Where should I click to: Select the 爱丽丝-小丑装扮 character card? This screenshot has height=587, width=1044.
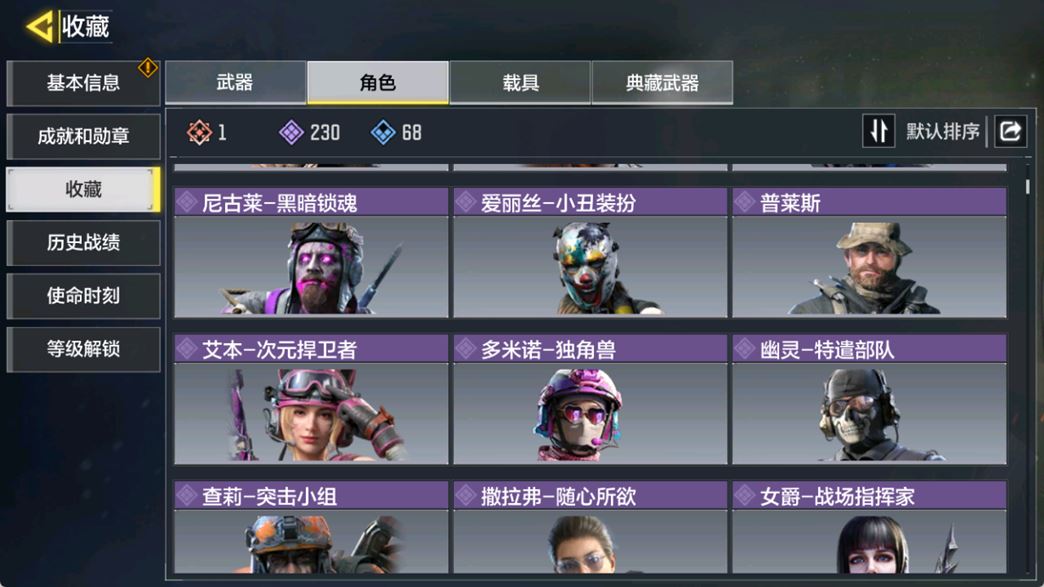pos(590,252)
